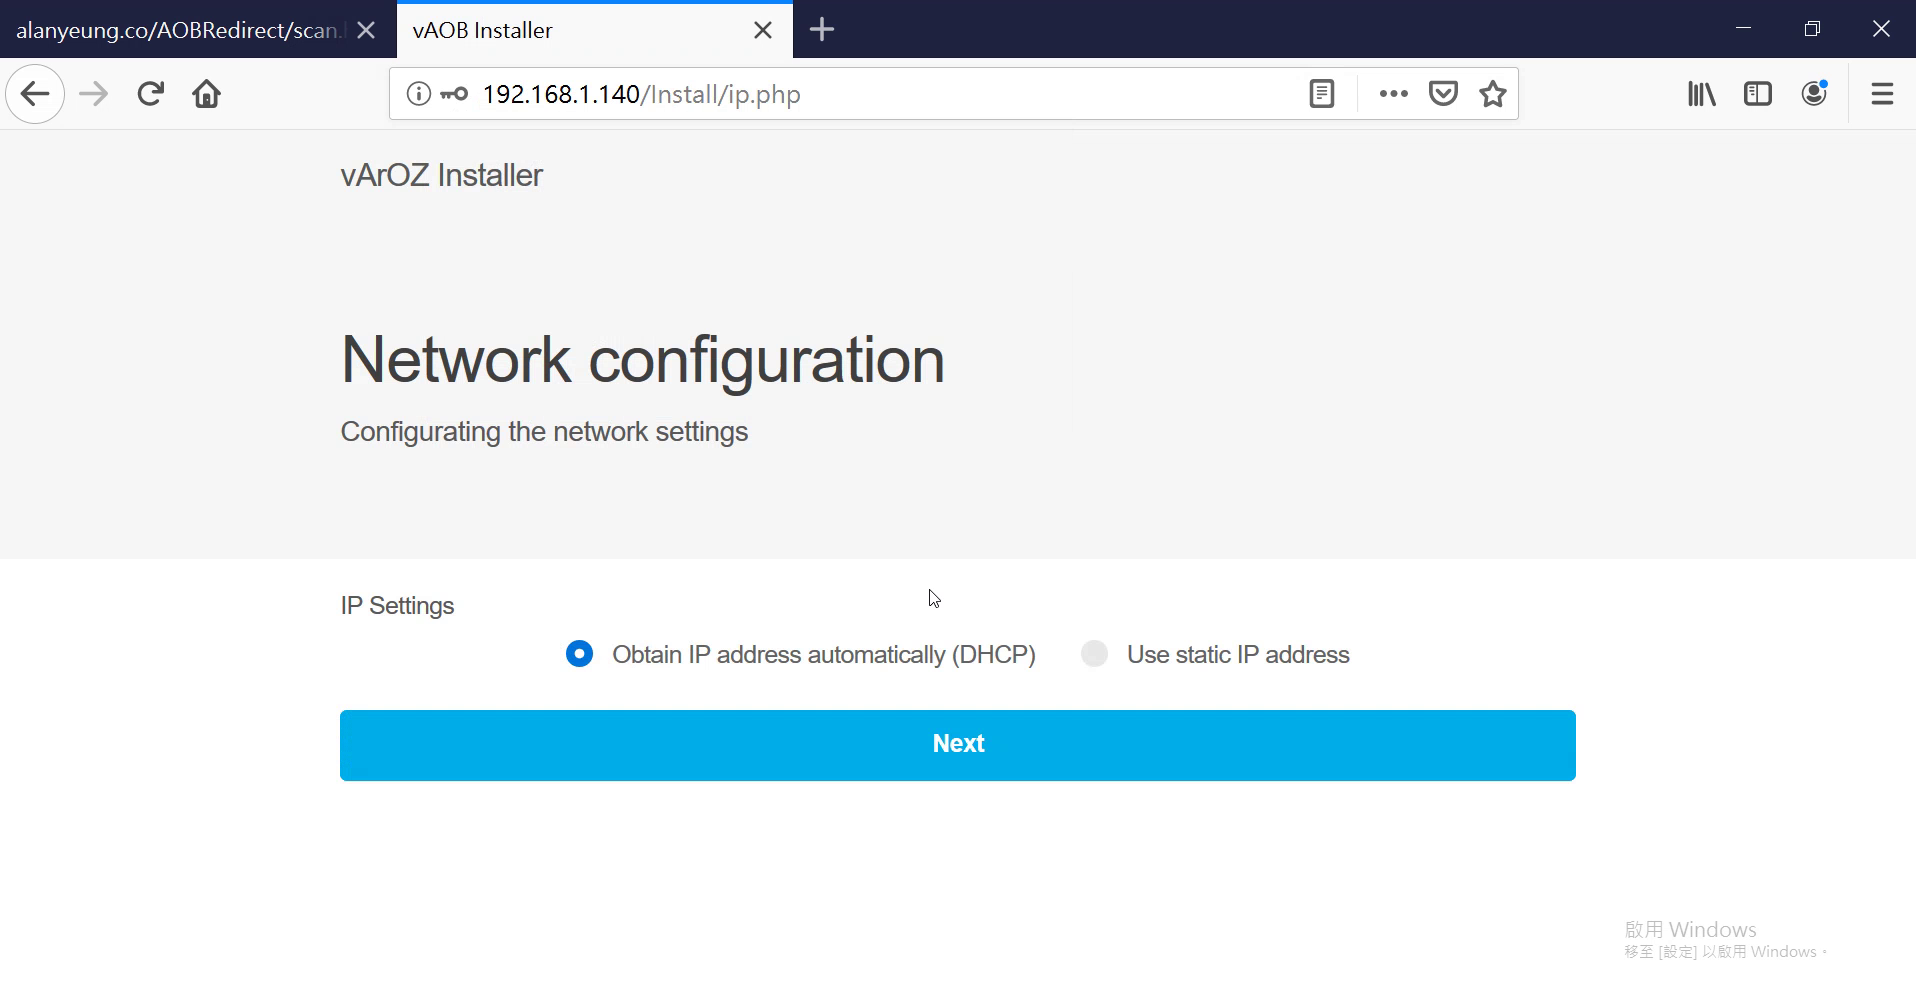This screenshot has height=1008, width=1916.
Task: Switch to the alanyeung.co AOBRedirect tab
Action: [178, 30]
